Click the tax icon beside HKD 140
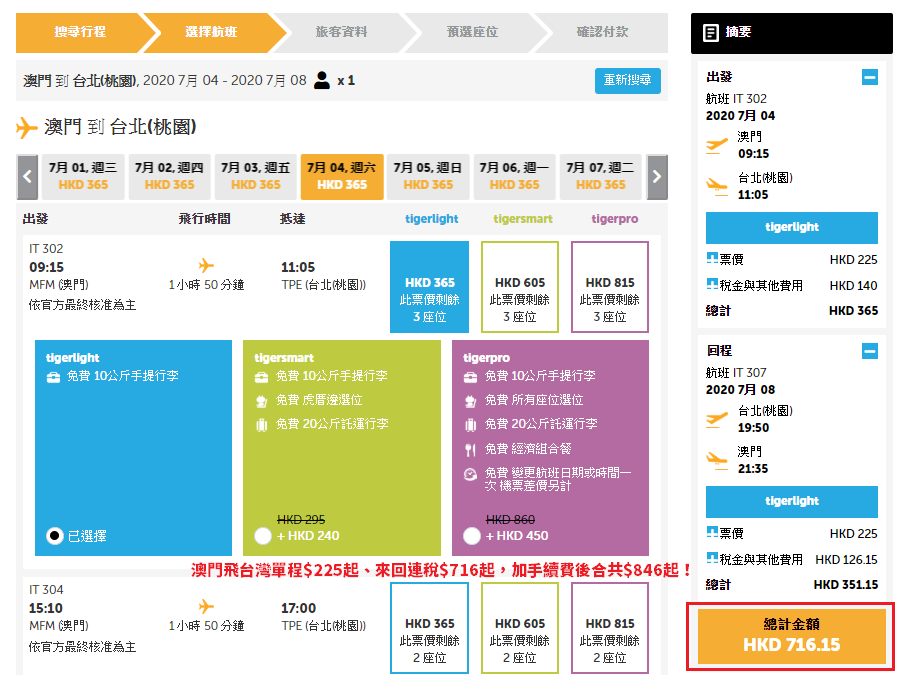The image size is (912, 675). (x=712, y=284)
